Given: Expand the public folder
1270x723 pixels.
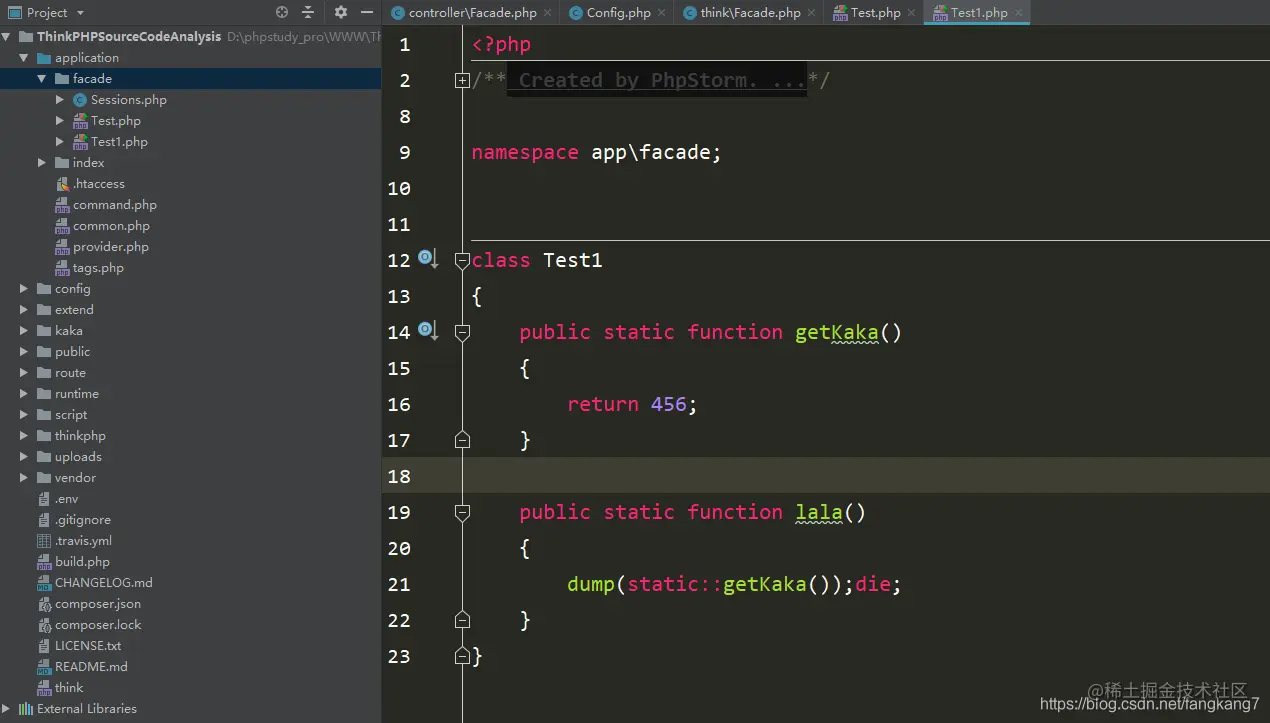Looking at the screenshot, I should 23,352.
